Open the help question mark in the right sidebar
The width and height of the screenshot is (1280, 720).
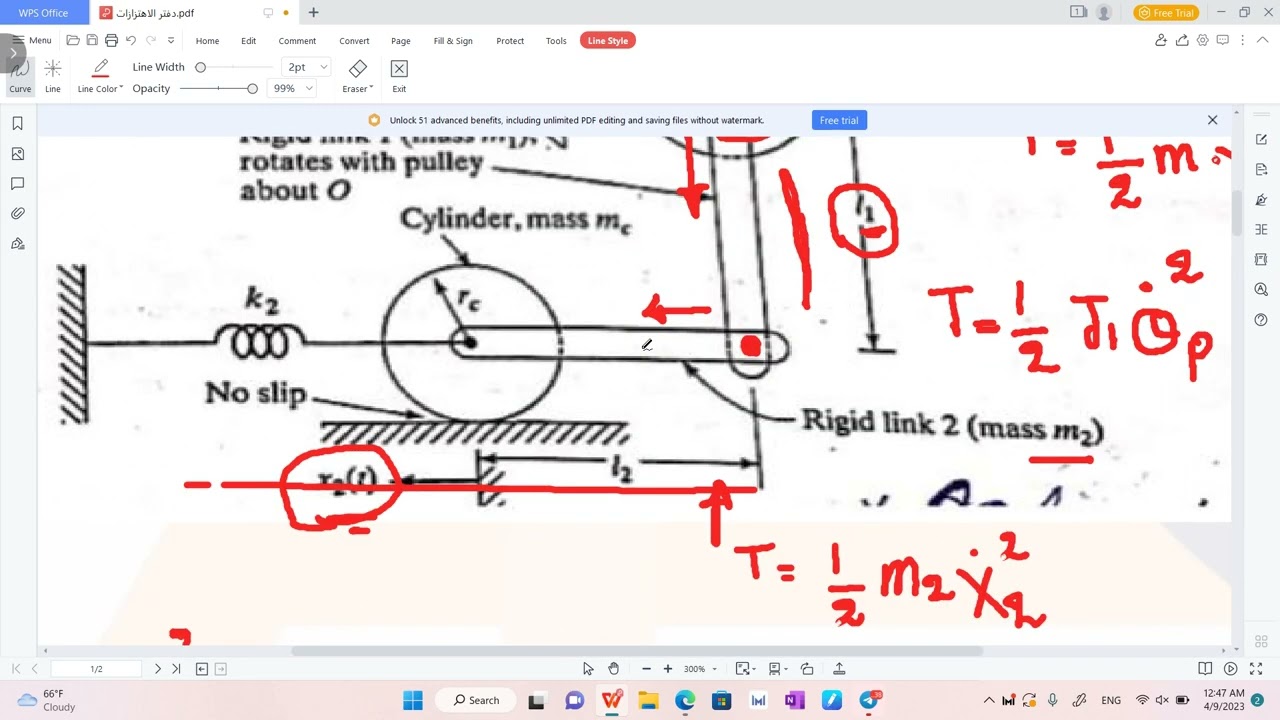pos(1261,320)
